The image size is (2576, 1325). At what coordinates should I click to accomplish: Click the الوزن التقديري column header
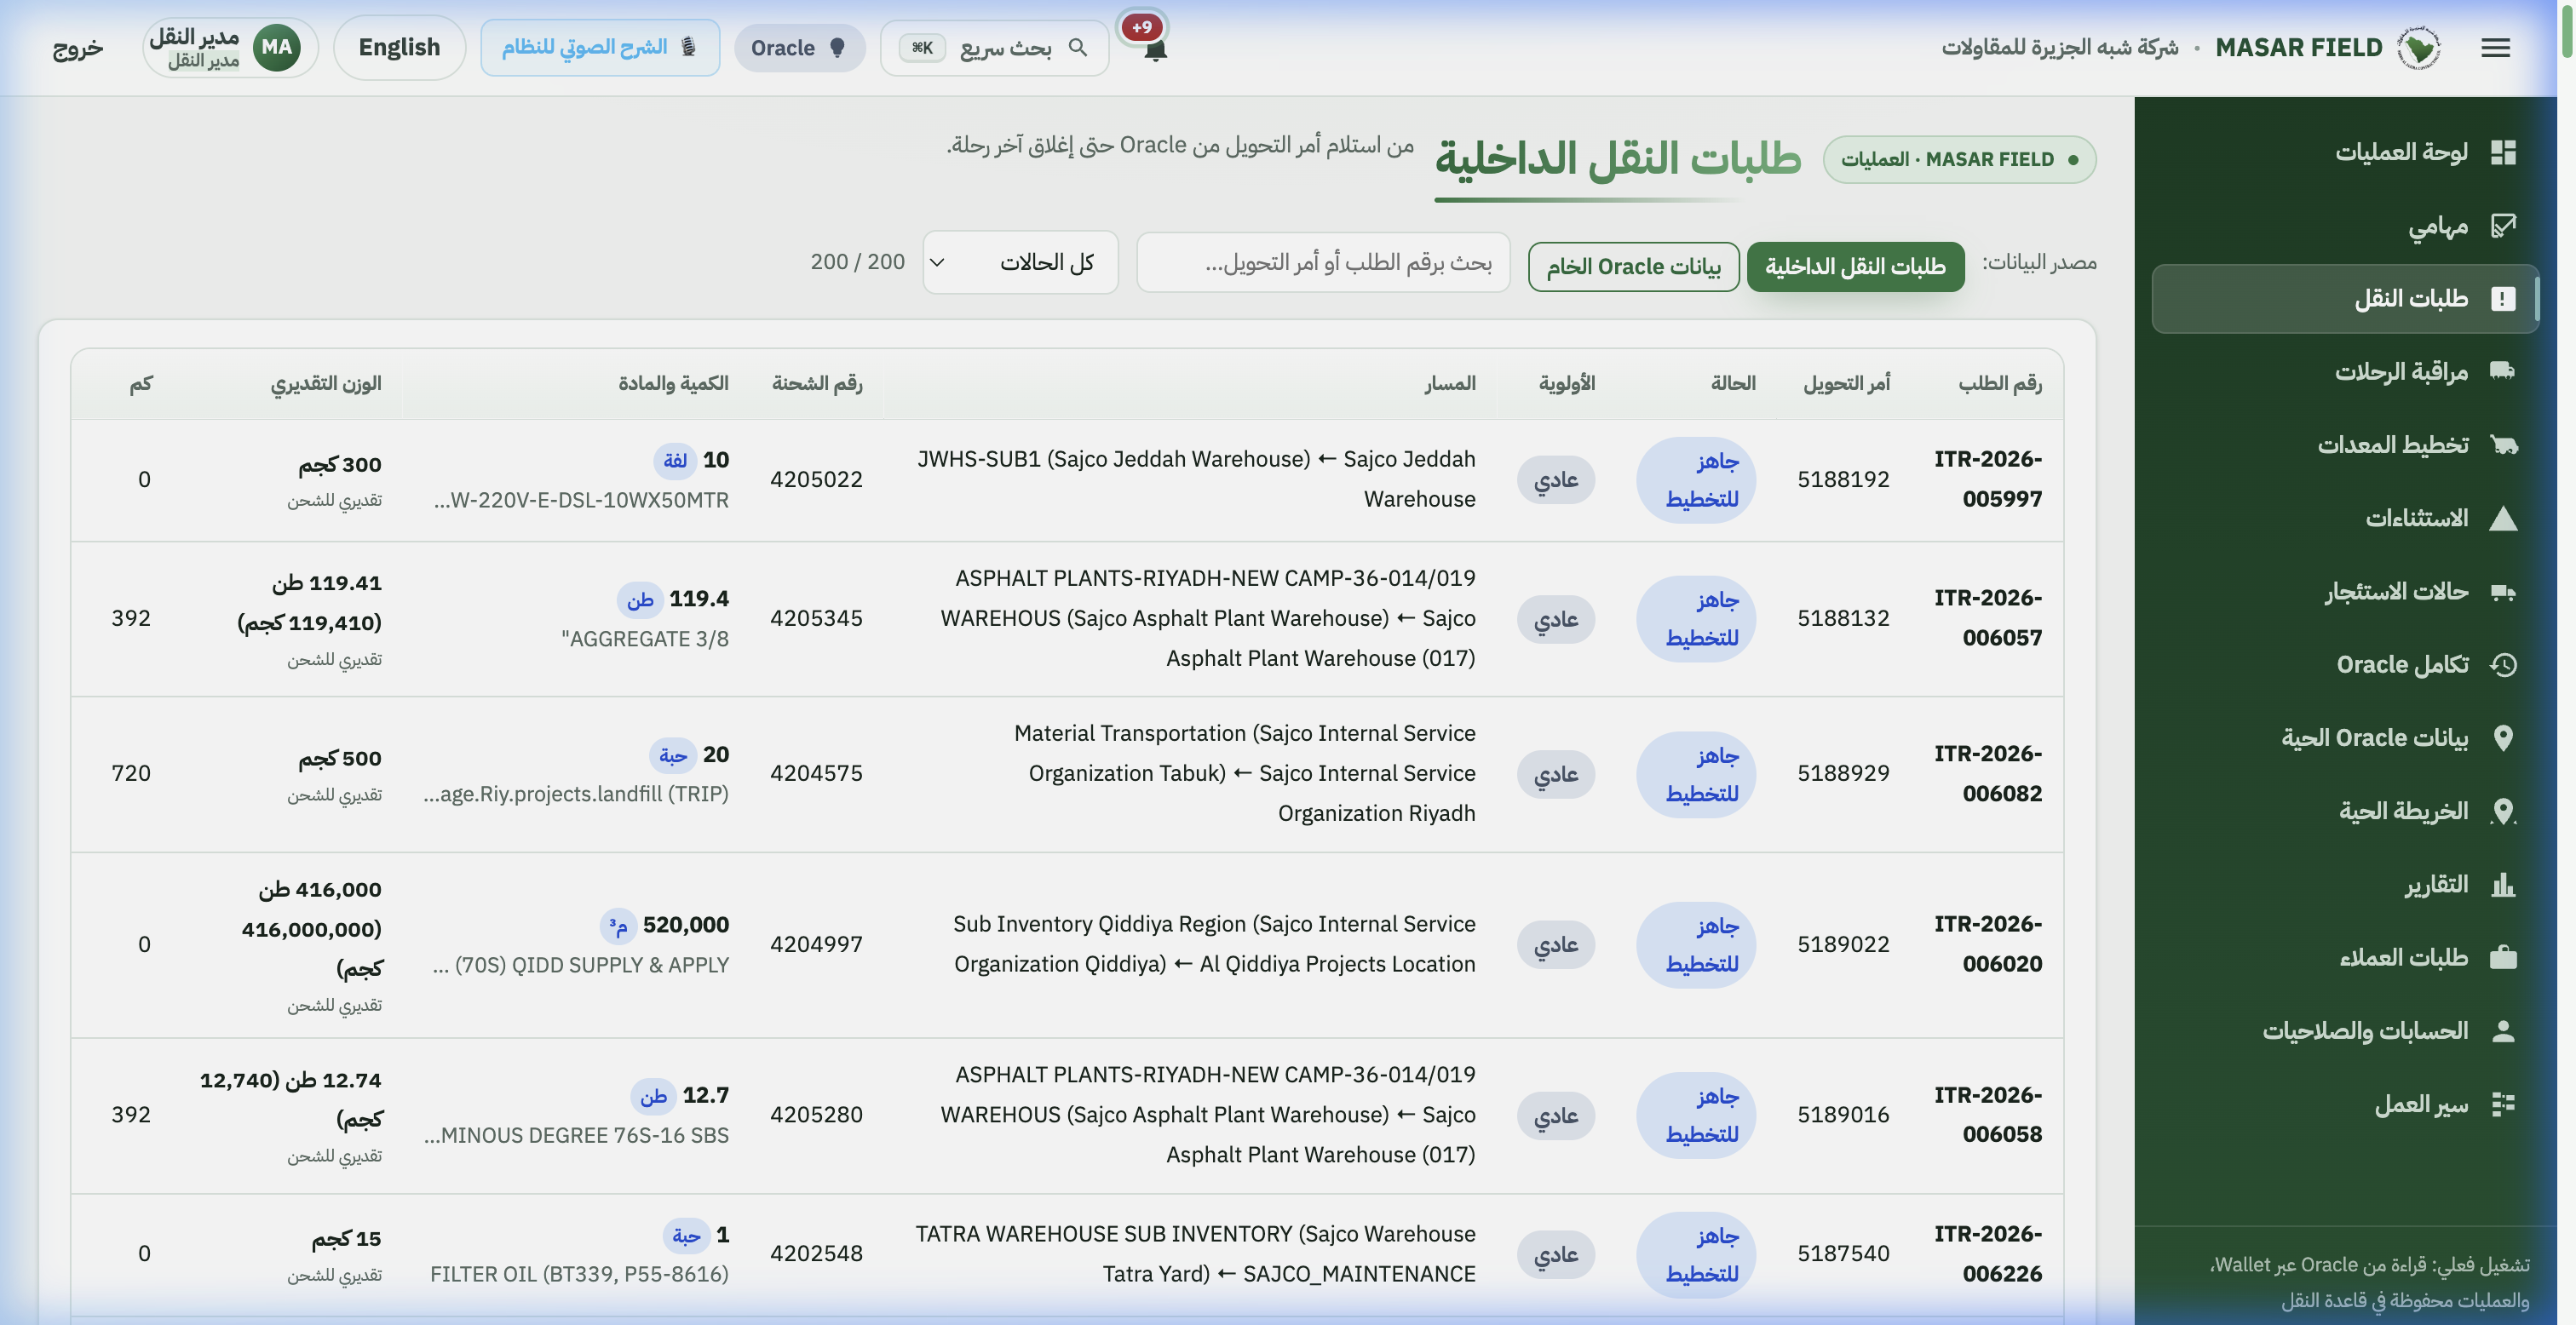tap(326, 383)
